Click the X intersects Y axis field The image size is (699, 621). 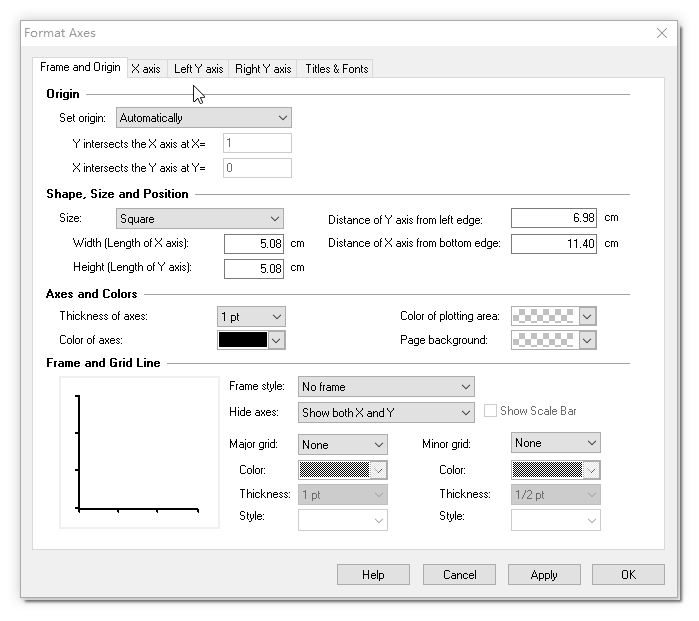(x=257, y=168)
